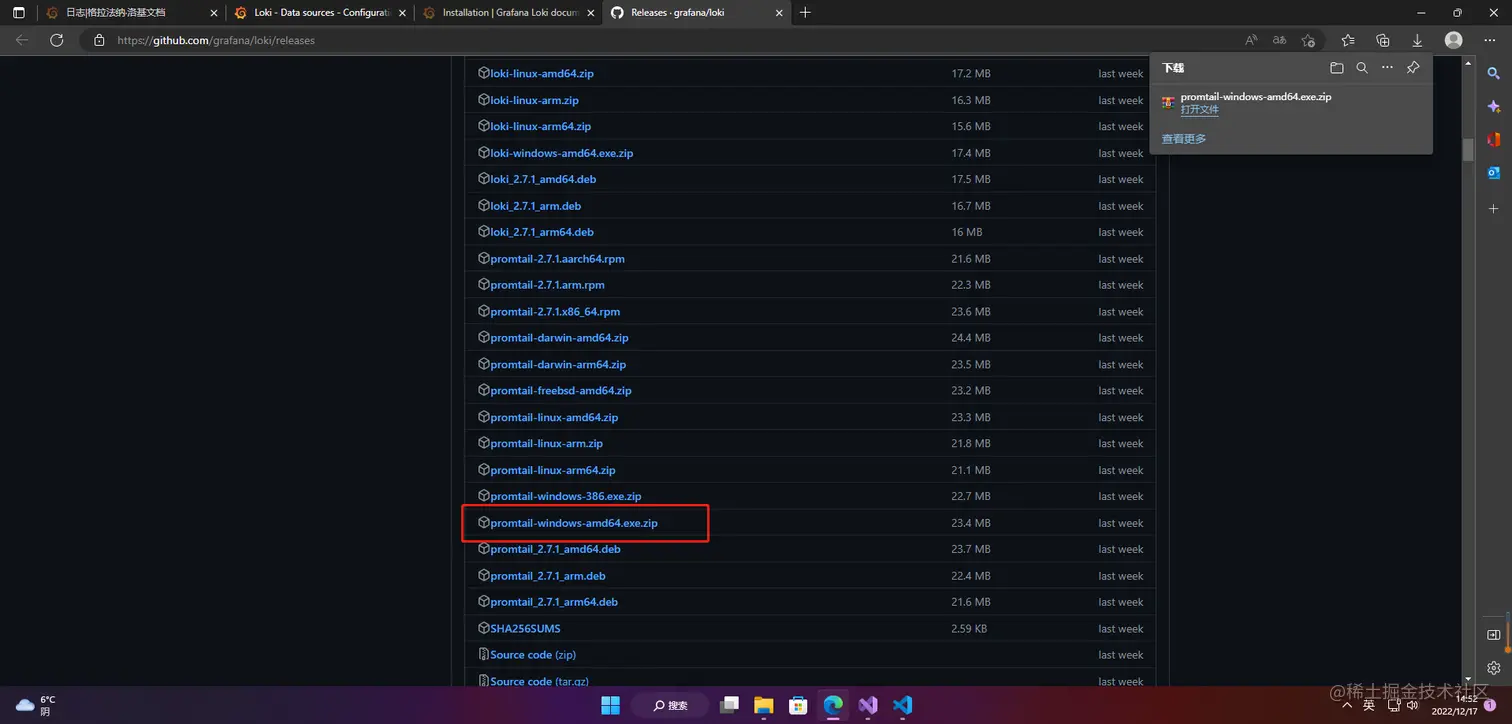
Task: Download Source code (tar.gz)
Action: point(541,681)
